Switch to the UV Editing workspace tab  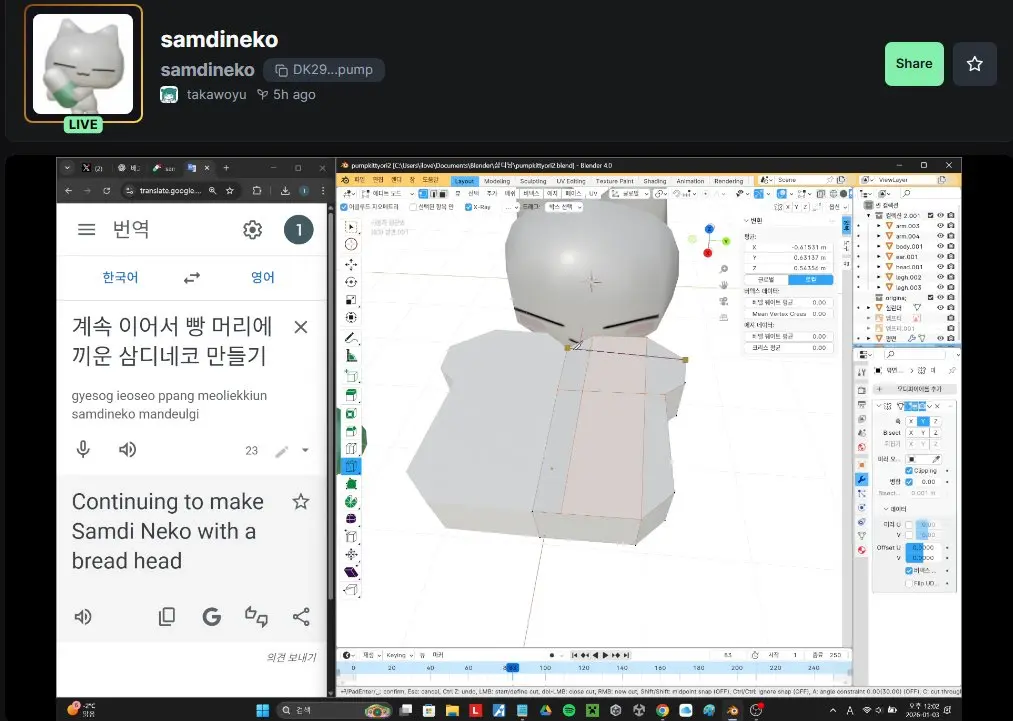point(571,181)
